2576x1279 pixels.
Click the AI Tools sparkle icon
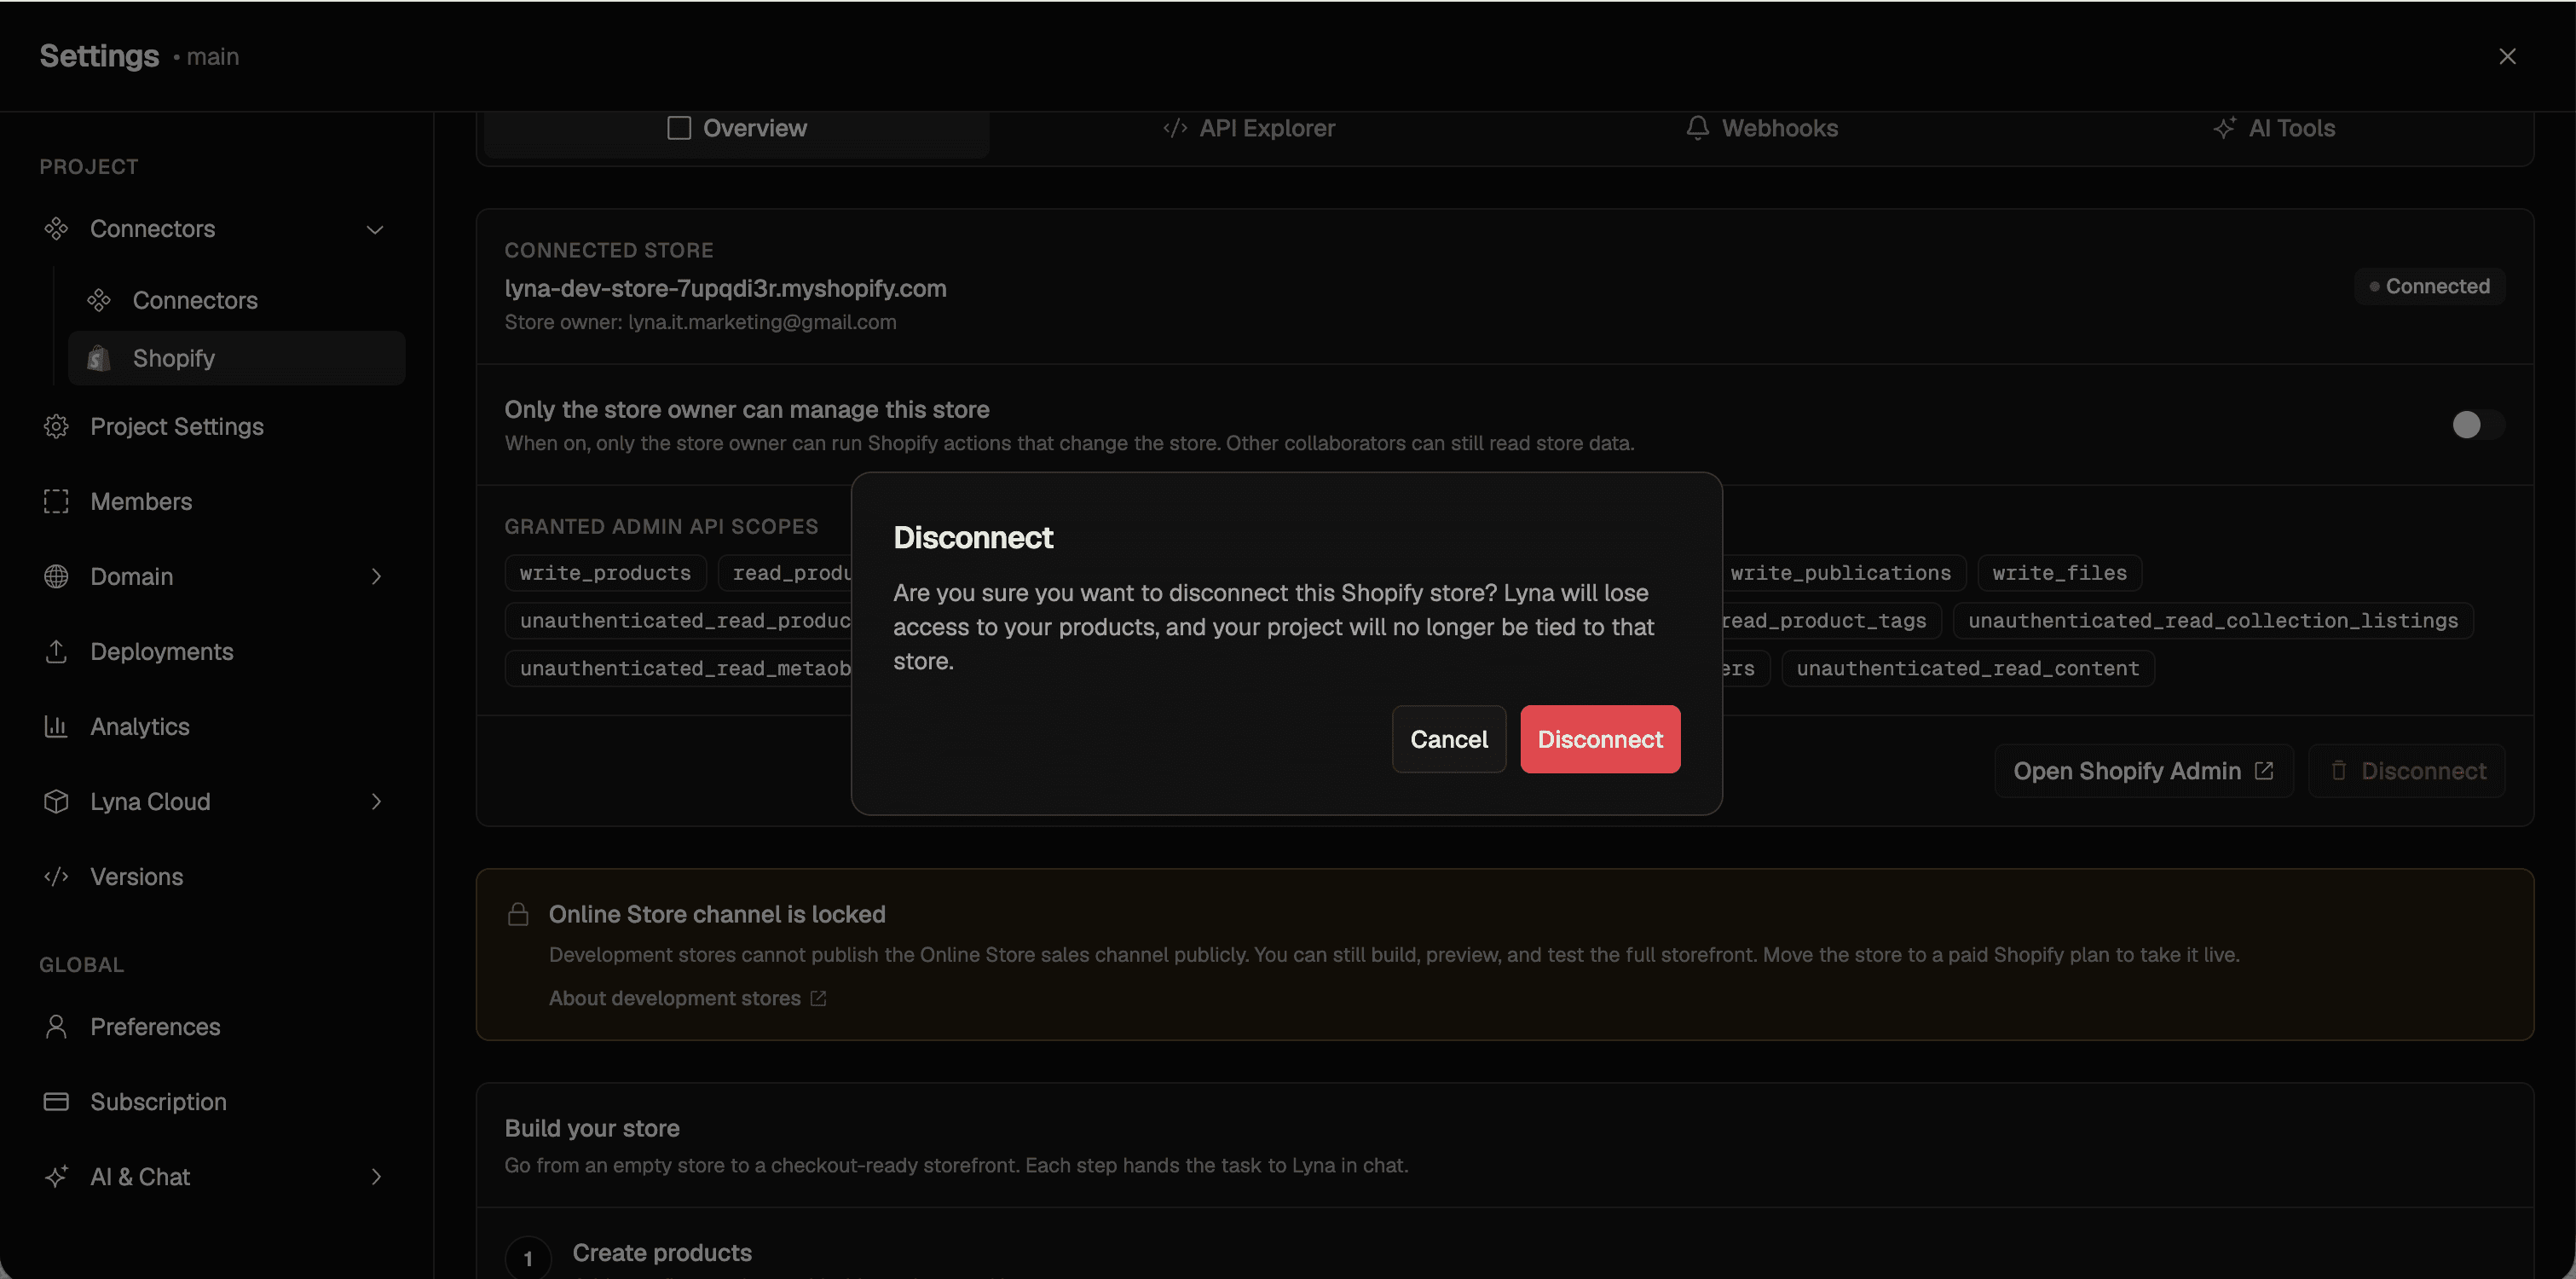[x=2224, y=128]
